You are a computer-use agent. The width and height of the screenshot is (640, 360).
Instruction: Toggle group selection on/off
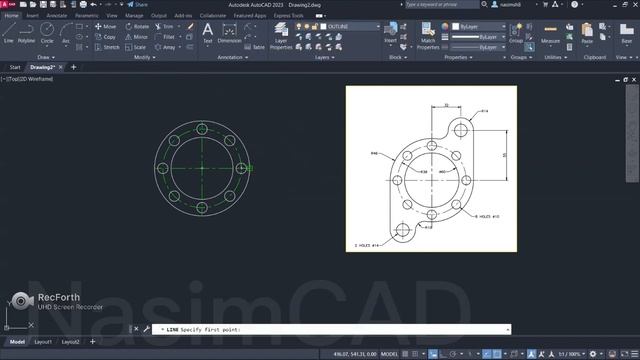coord(529,47)
